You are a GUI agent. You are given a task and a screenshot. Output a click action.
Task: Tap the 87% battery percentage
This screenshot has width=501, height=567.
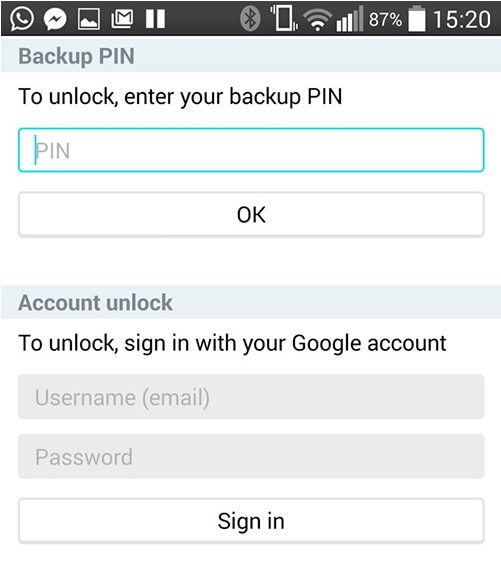385,19
